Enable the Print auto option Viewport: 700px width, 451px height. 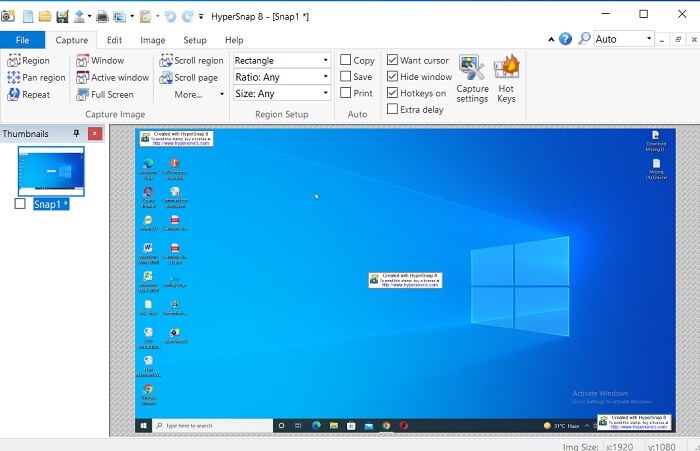point(346,93)
